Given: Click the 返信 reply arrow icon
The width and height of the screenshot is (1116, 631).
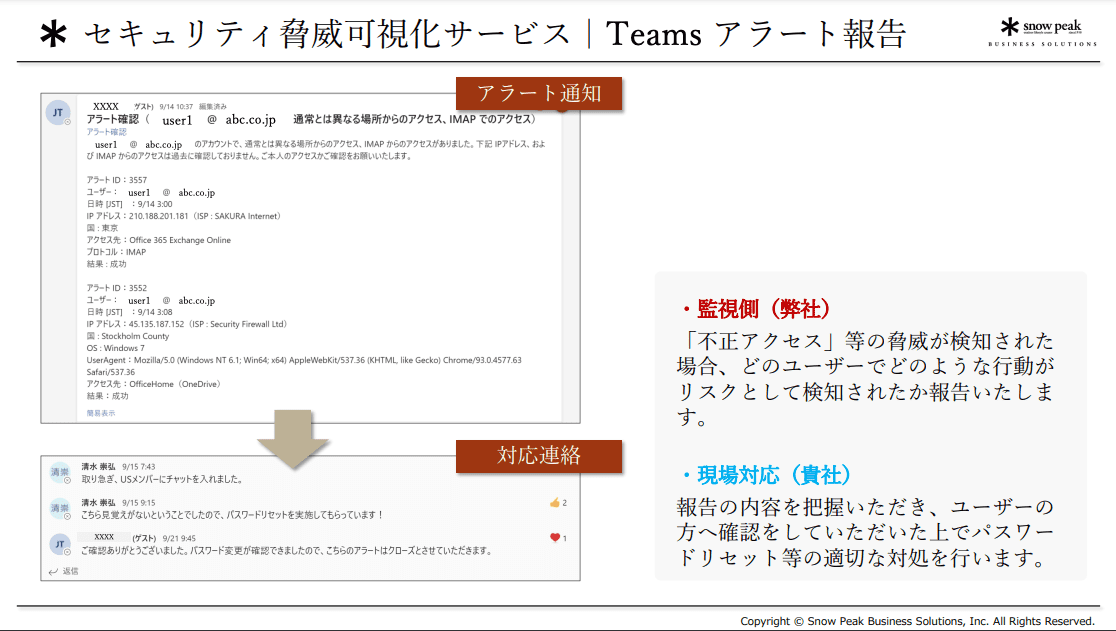Looking at the screenshot, I should [53, 571].
